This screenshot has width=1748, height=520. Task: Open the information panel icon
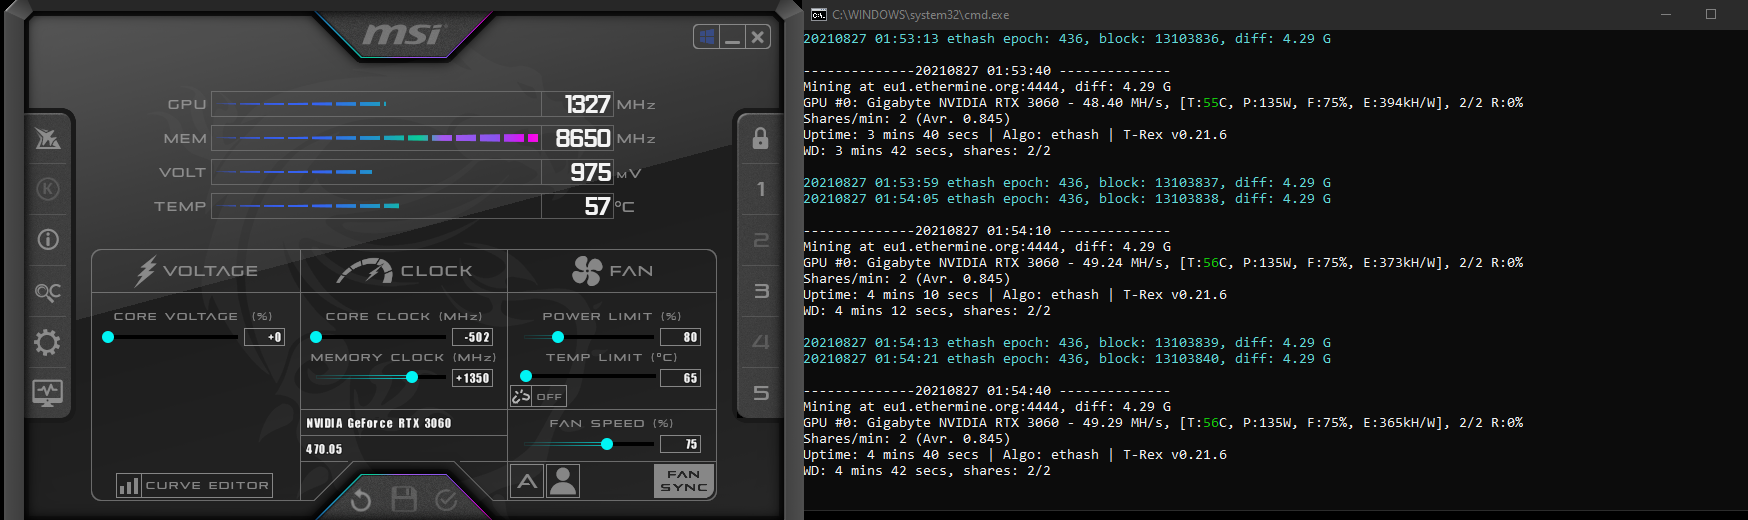tap(48, 240)
